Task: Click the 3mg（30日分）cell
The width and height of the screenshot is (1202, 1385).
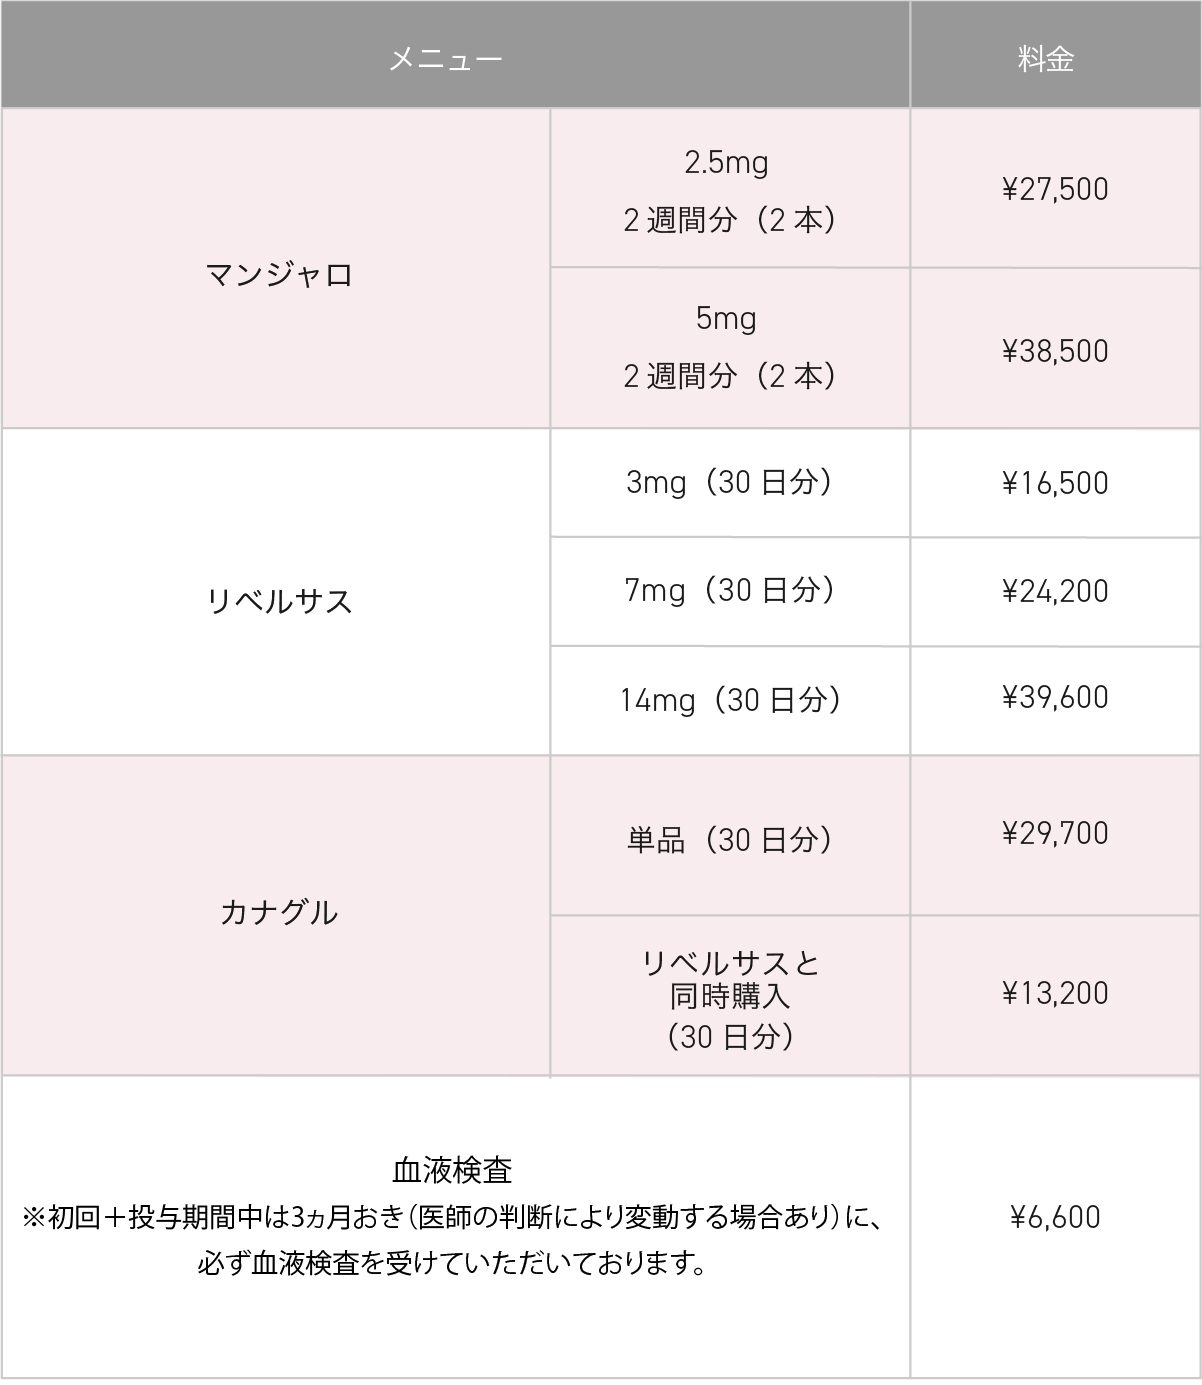Action: (x=728, y=482)
